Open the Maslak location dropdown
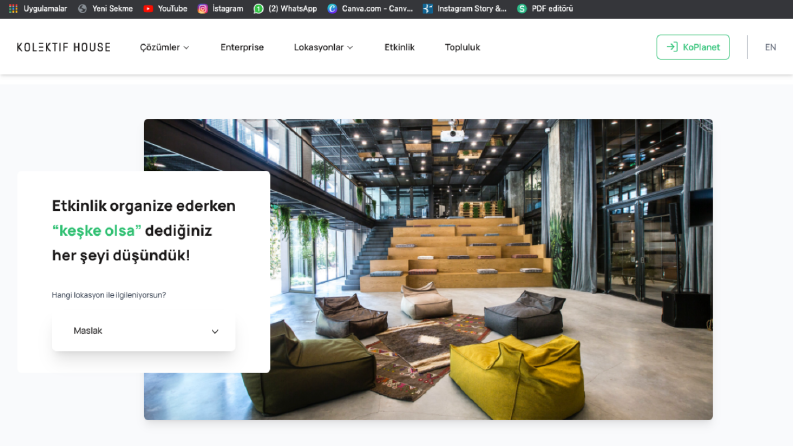793x446 pixels. [144, 331]
